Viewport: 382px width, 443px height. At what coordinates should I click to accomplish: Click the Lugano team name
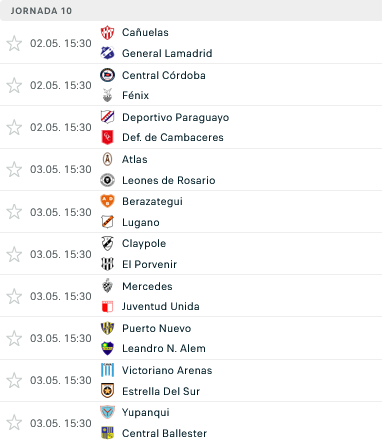tap(141, 222)
